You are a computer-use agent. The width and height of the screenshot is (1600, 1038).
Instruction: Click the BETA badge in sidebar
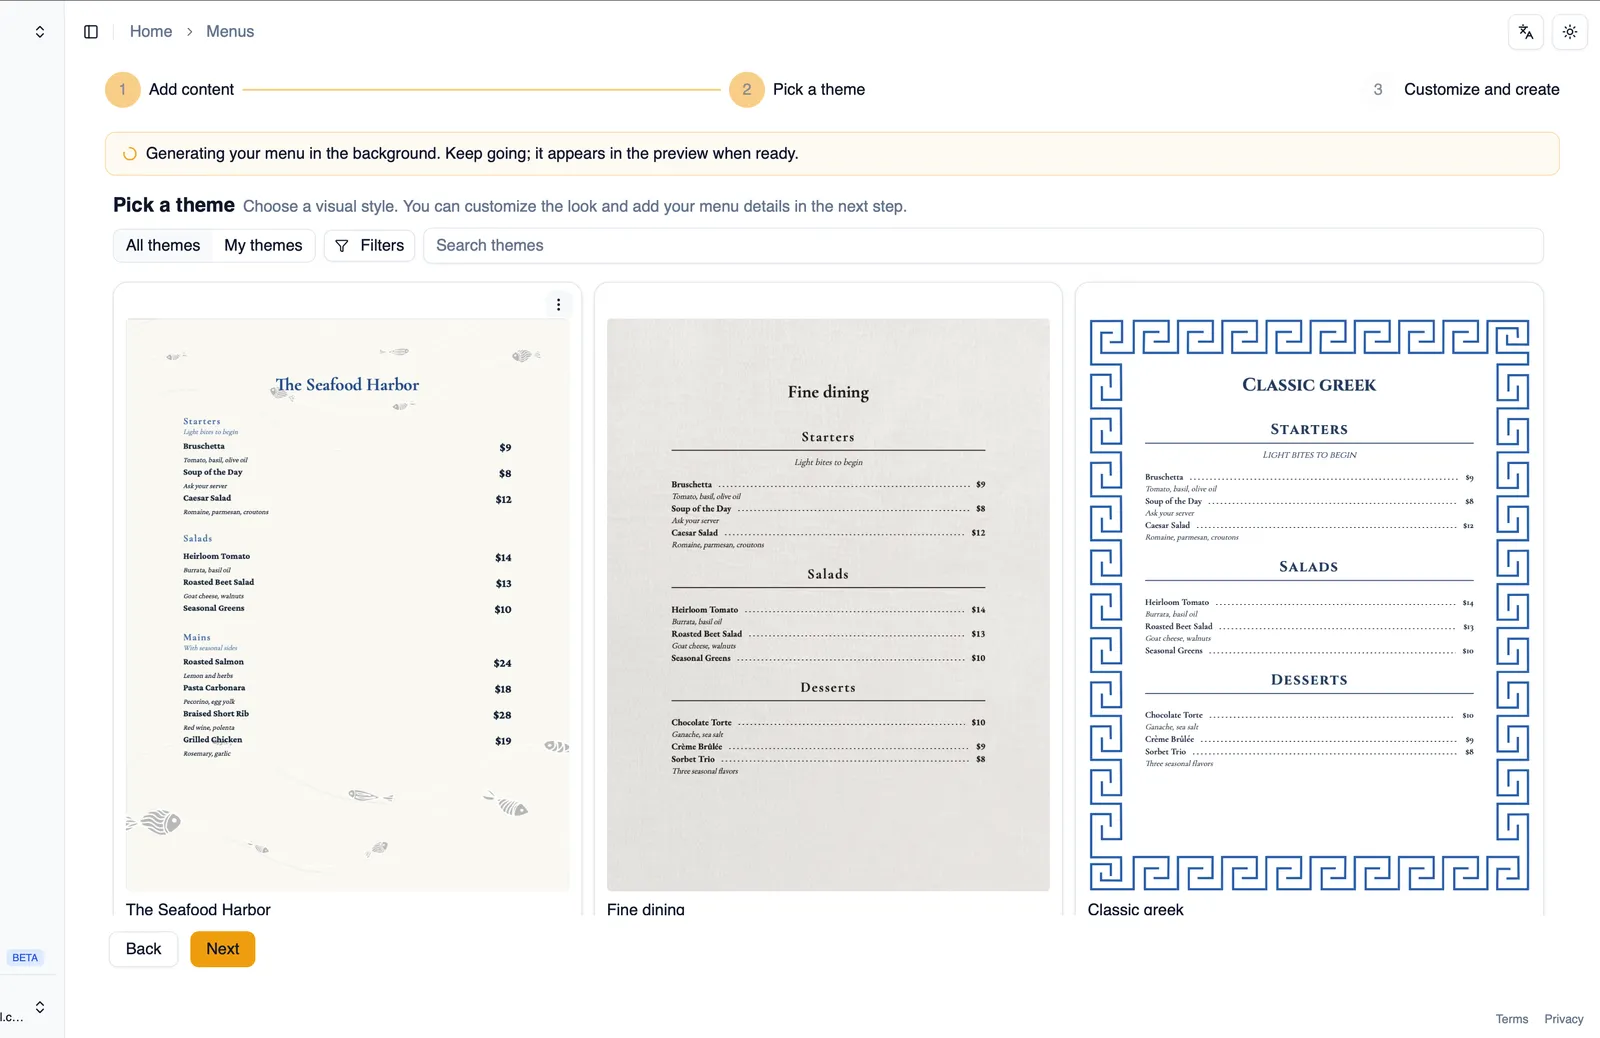tap(25, 958)
